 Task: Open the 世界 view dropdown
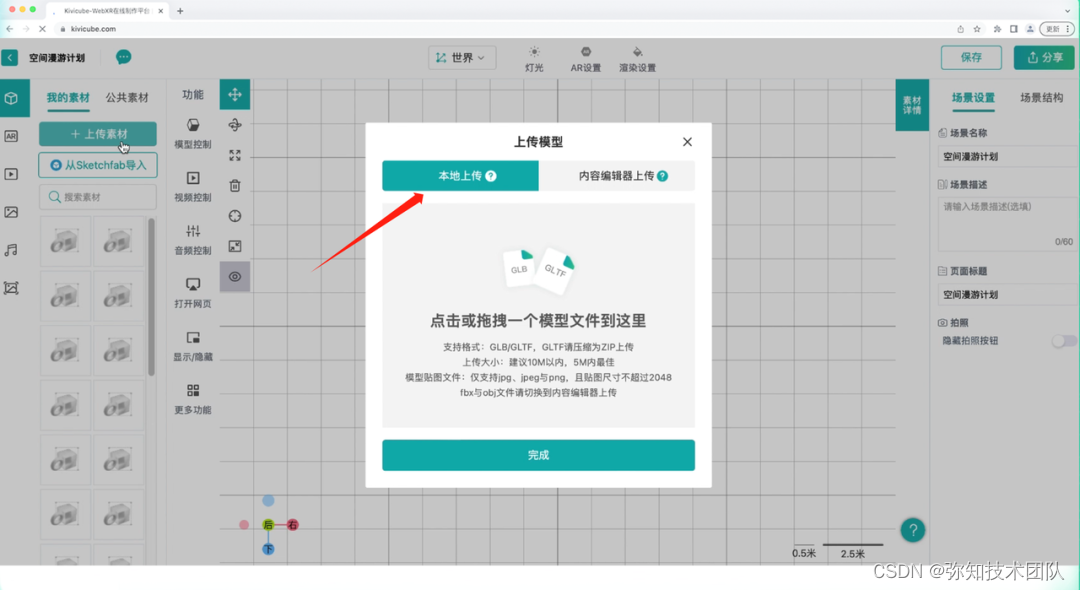(461, 57)
